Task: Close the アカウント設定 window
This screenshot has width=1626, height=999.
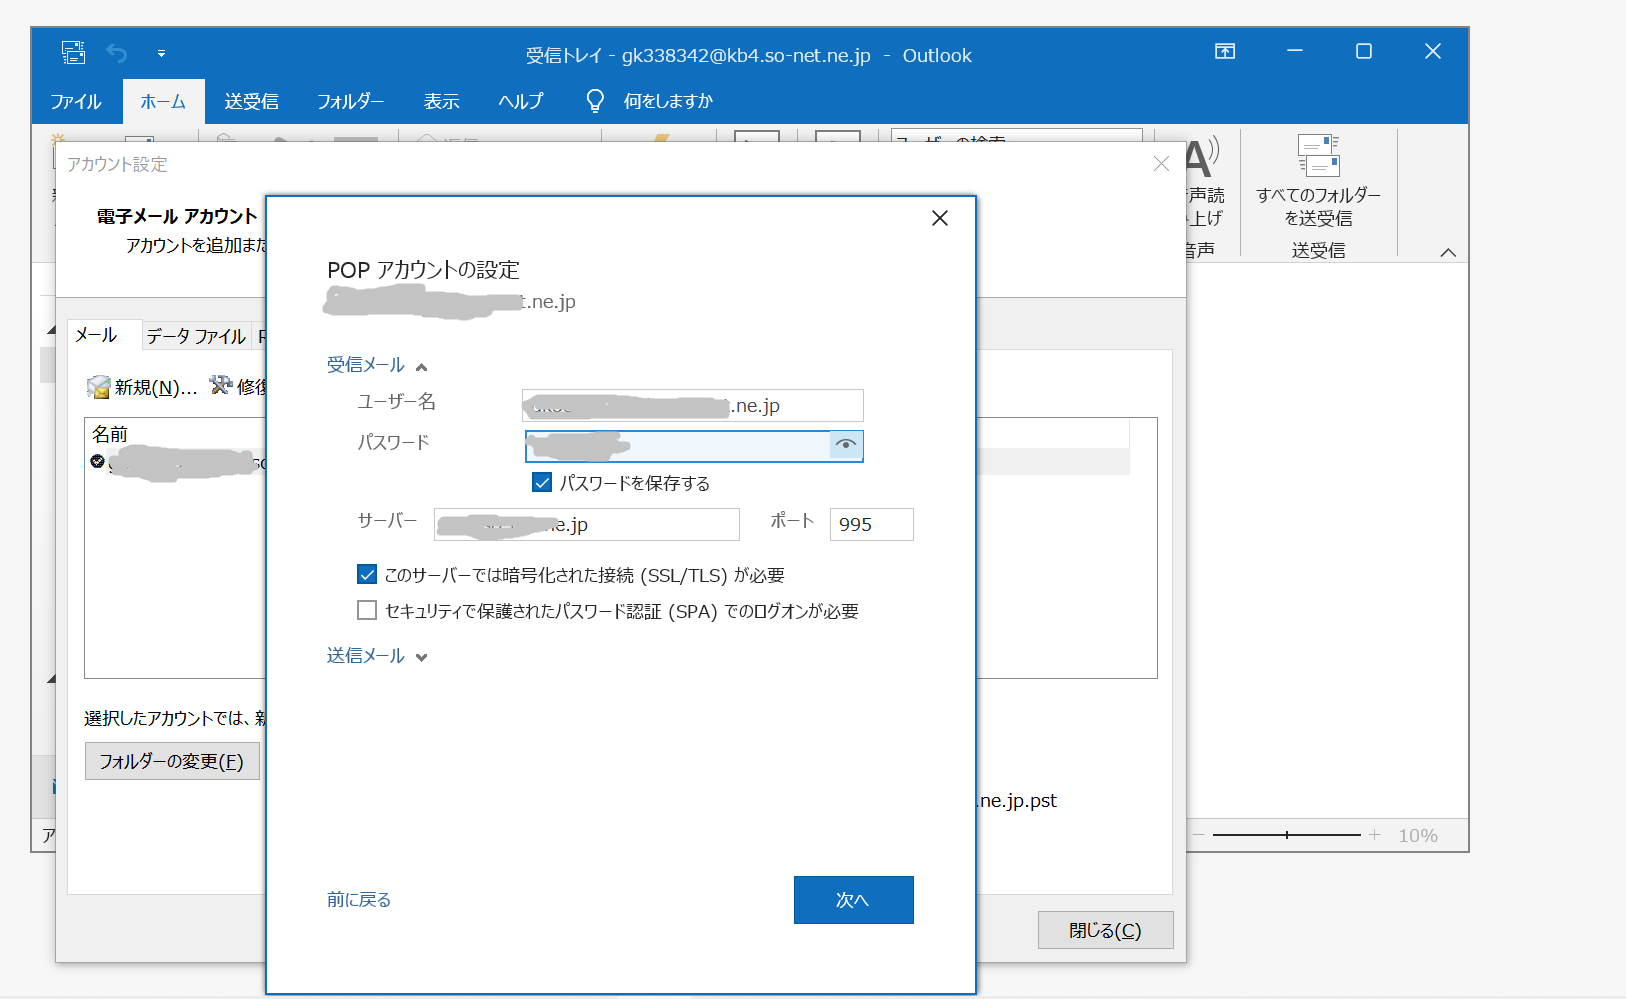Action: click(x=1161, y=163)
